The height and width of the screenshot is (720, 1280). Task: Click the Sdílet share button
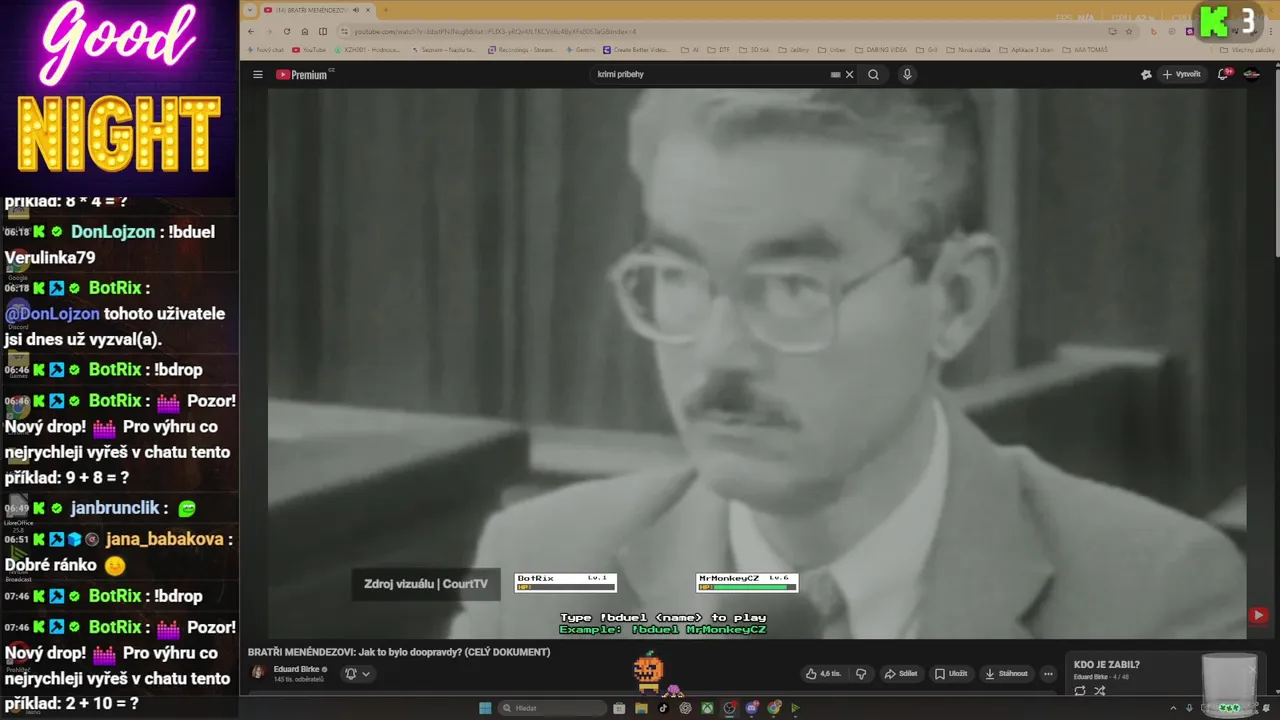pos(901,674)
